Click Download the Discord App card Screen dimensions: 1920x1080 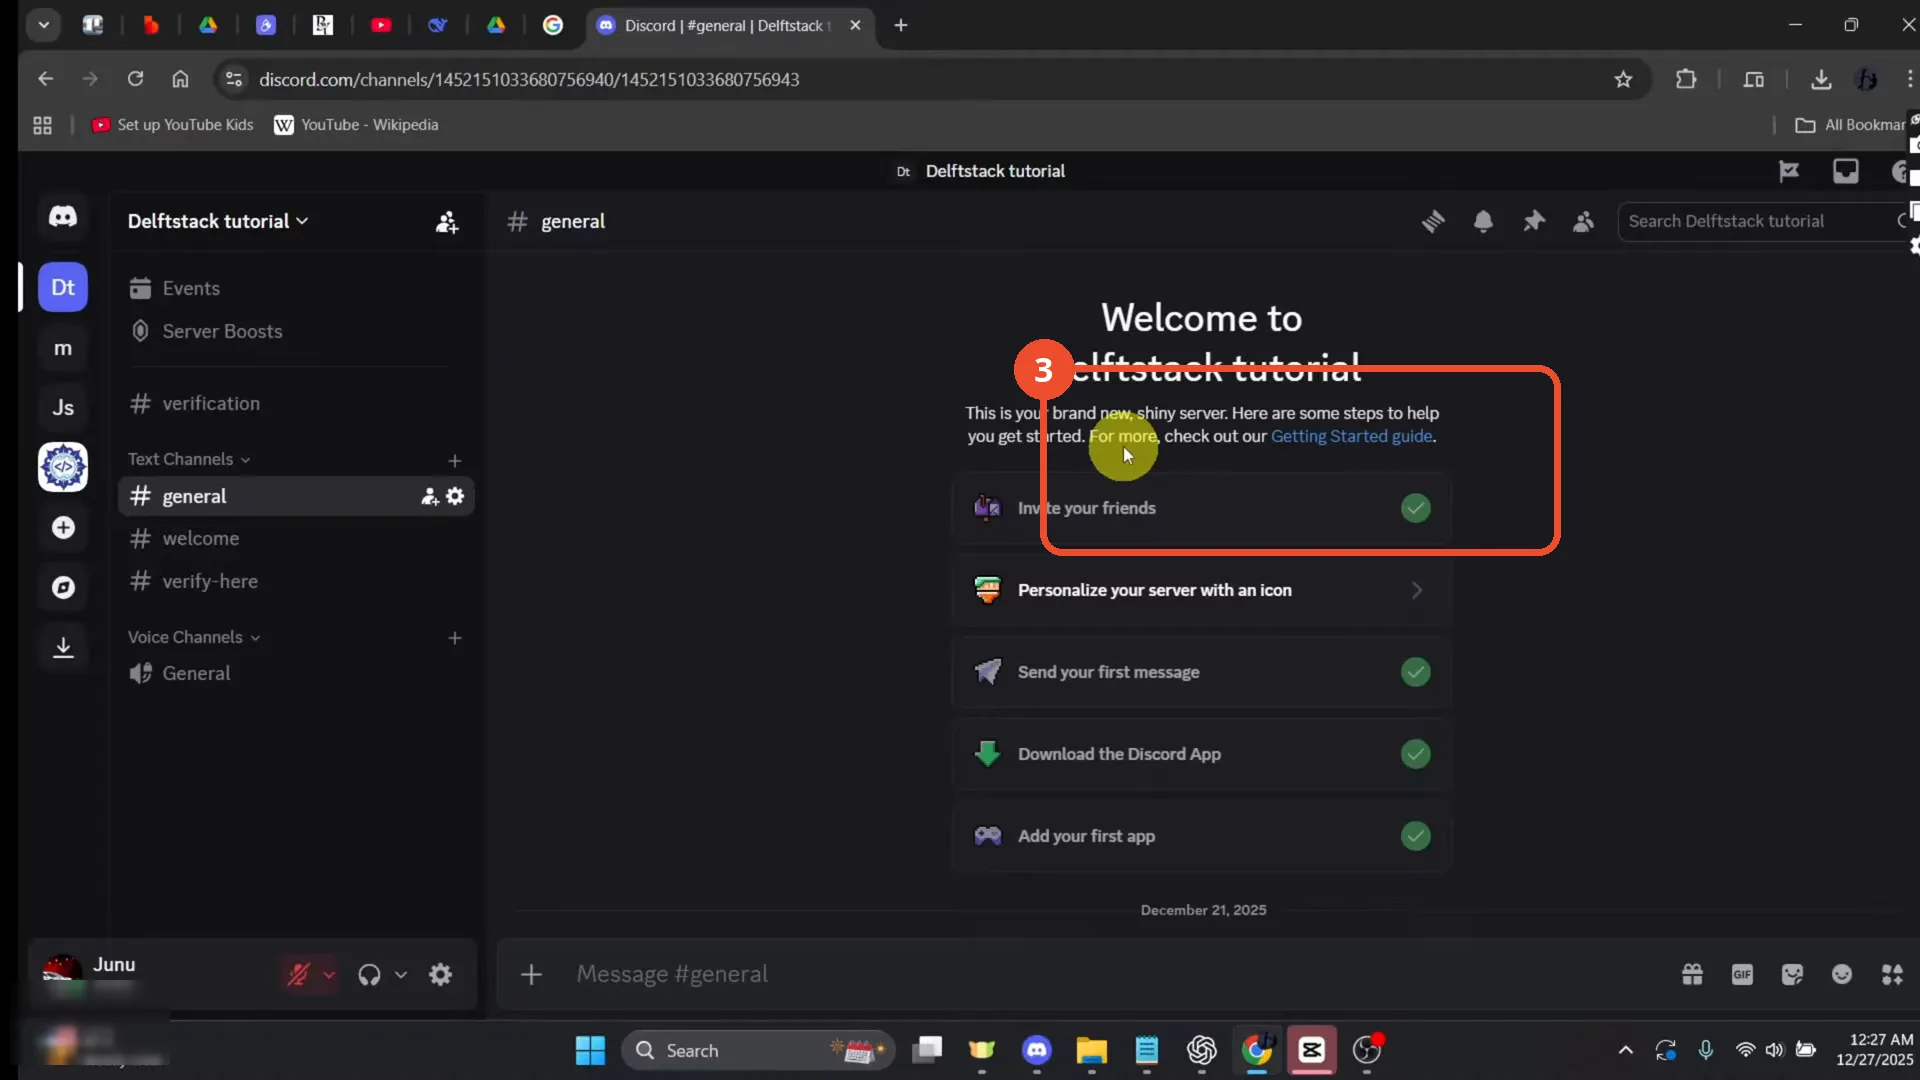coord(1201,754)
